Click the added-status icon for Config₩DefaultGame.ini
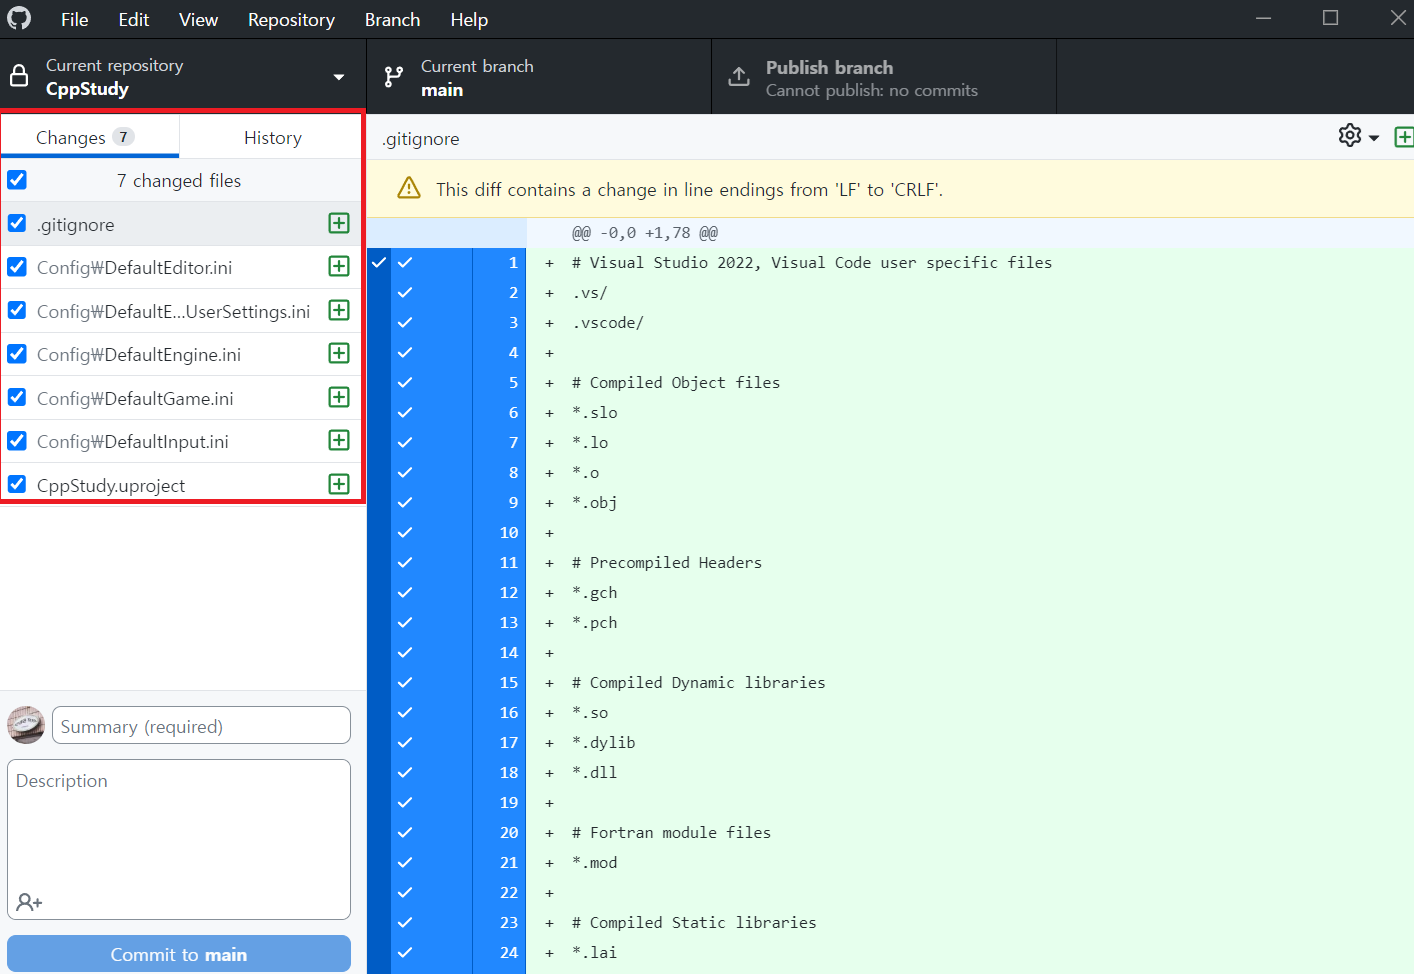The width and height of the screenshot is (1414, 974). (x=339, y=397)
